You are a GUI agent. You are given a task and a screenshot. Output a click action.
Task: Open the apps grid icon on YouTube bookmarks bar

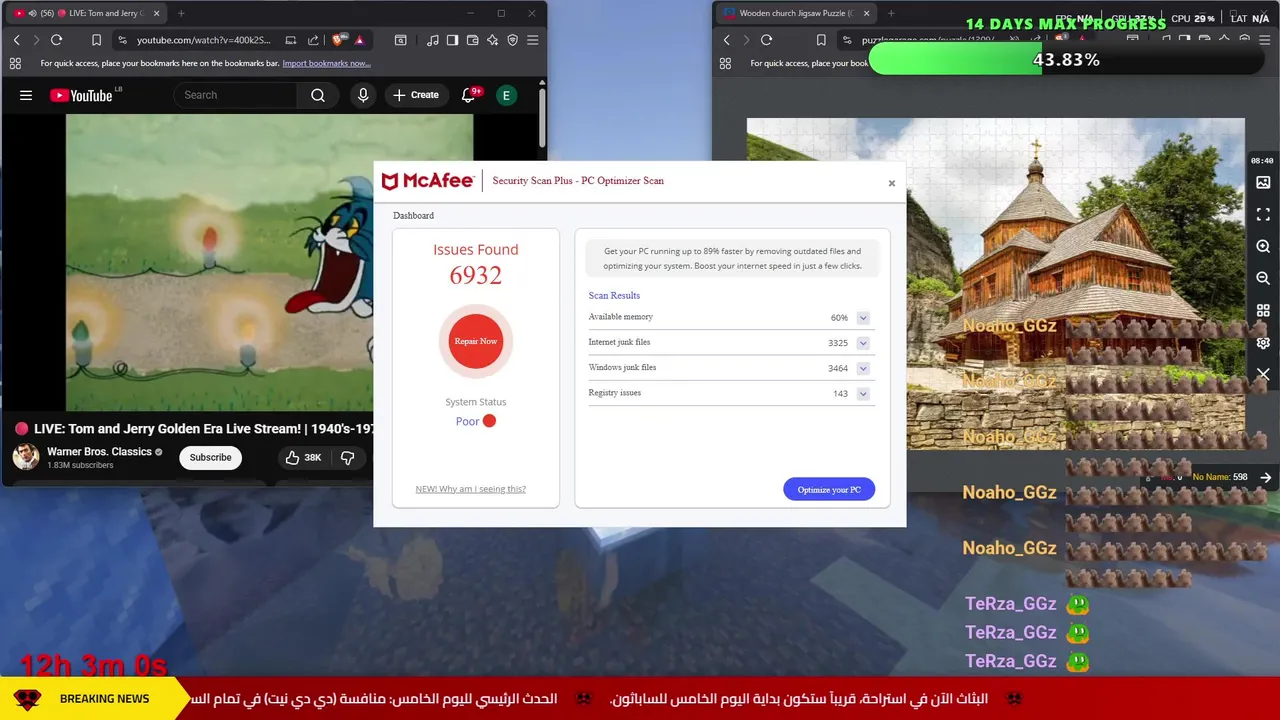[x=15, y=63]
